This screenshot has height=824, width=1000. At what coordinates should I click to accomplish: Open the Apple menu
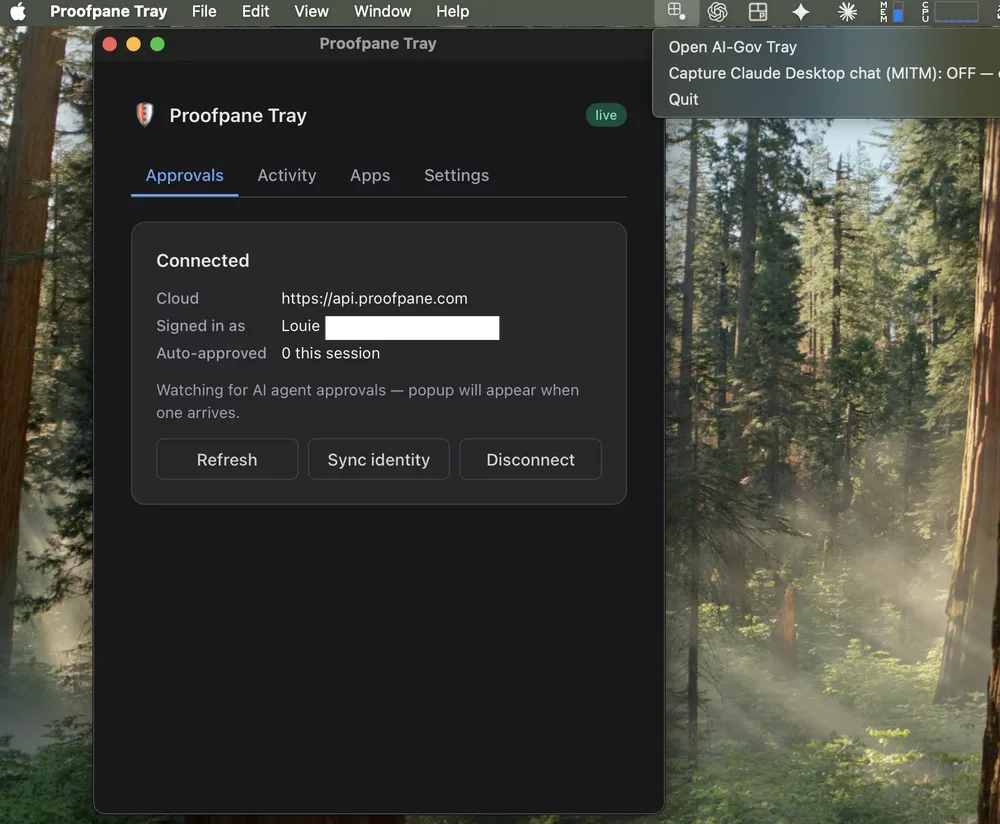coord(18,11)
